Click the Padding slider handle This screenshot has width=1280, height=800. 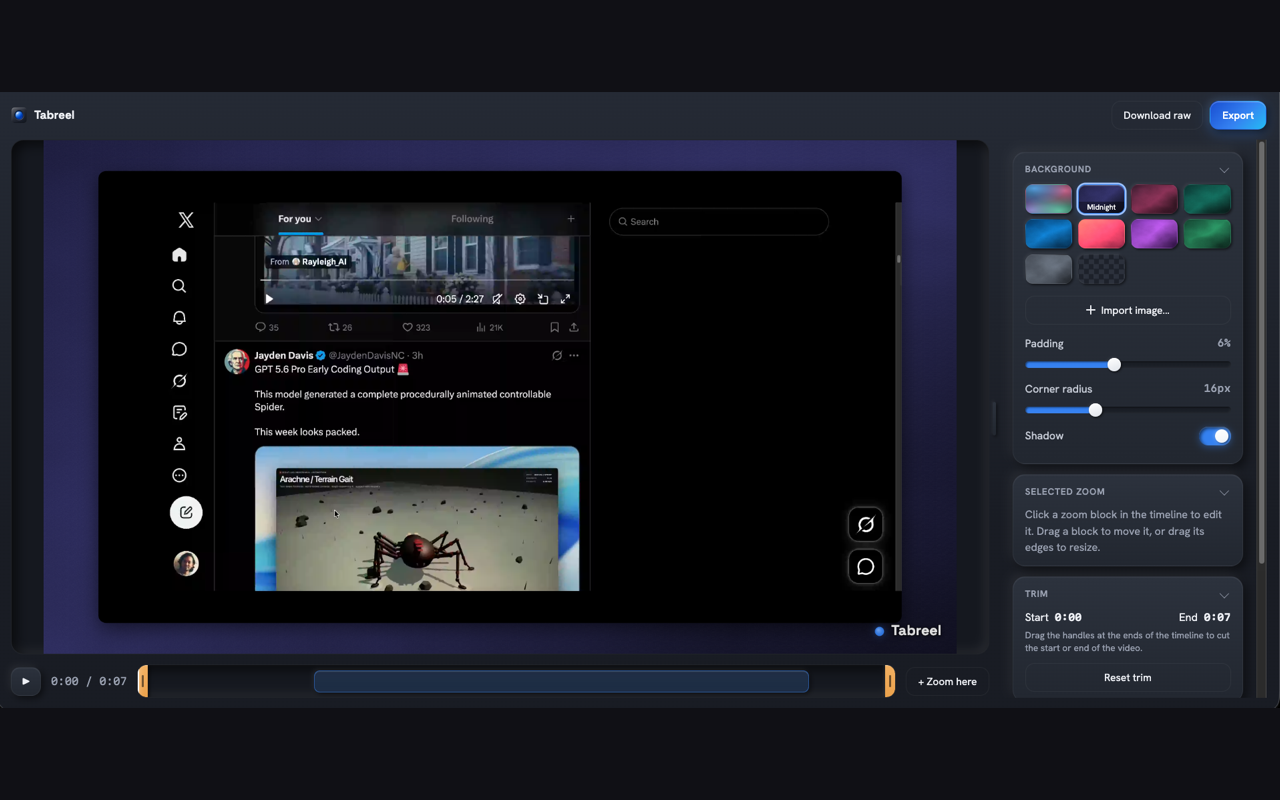pos(1114,365)
